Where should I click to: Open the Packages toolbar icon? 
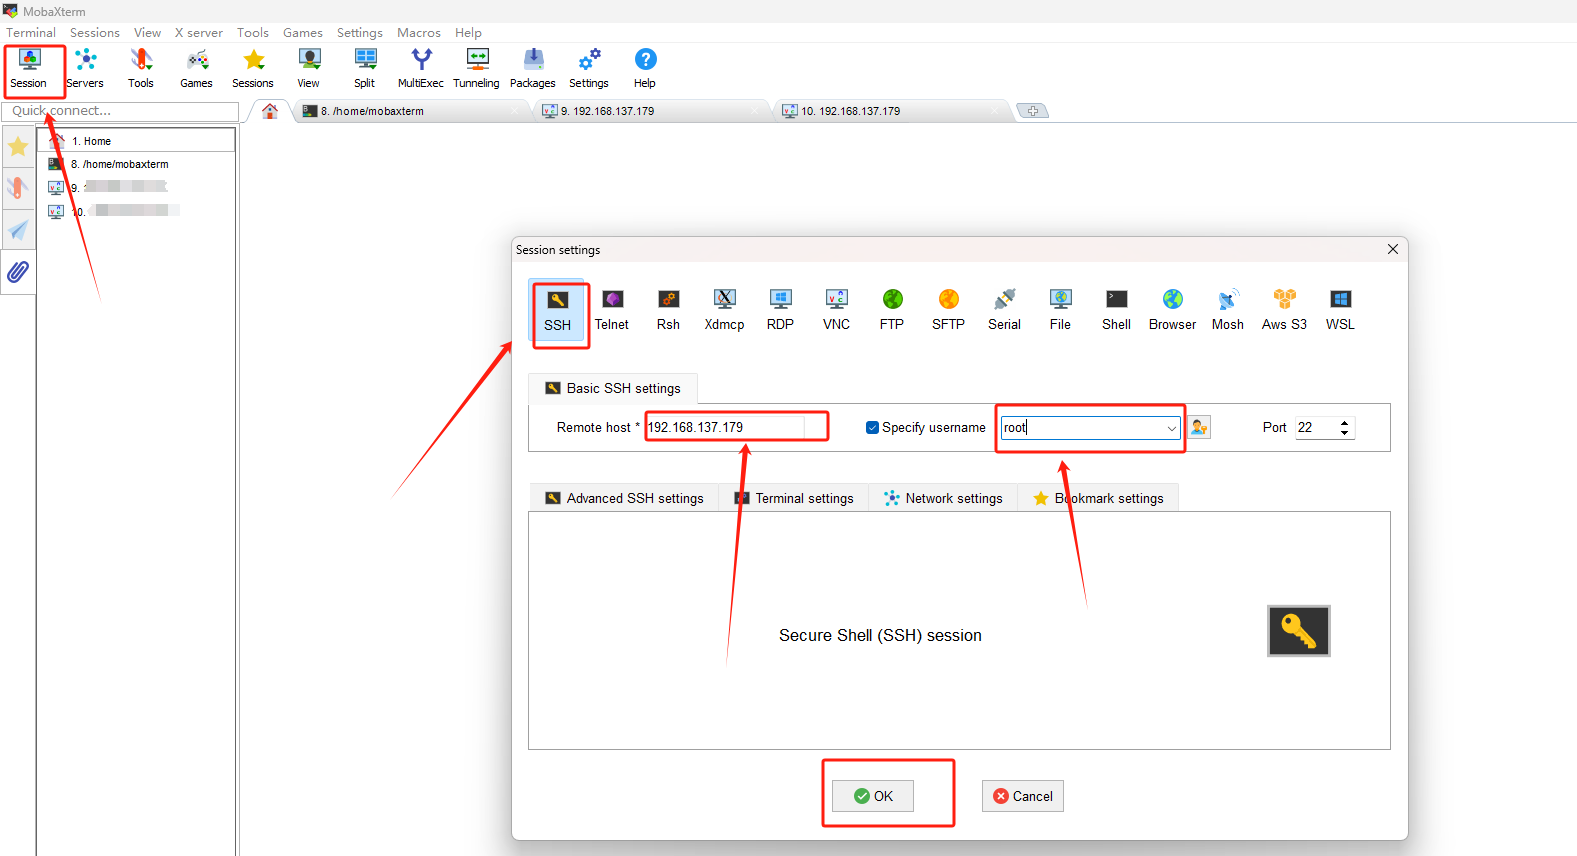pyautogui.click(x=533, y=69)
